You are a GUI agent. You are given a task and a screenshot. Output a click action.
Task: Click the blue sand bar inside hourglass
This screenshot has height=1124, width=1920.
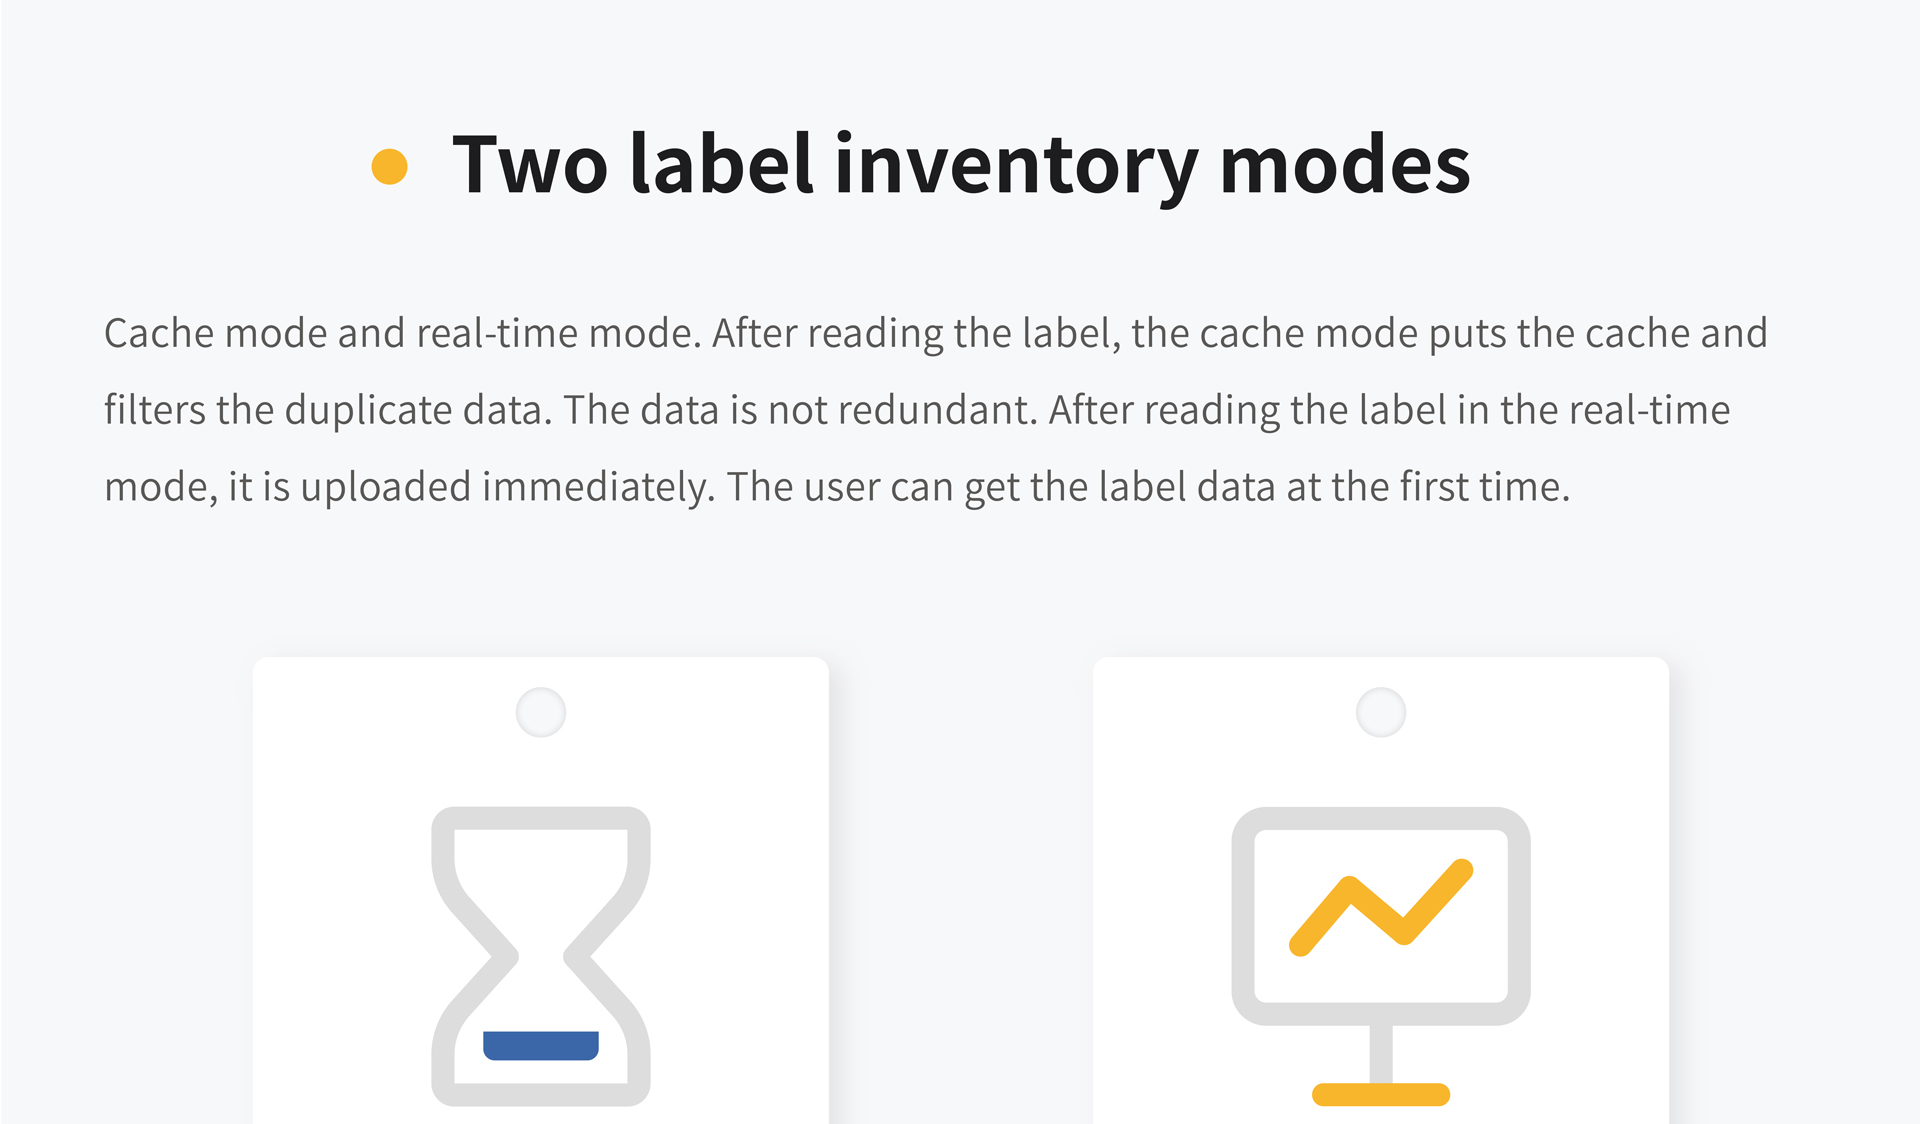coord(541,1045)
